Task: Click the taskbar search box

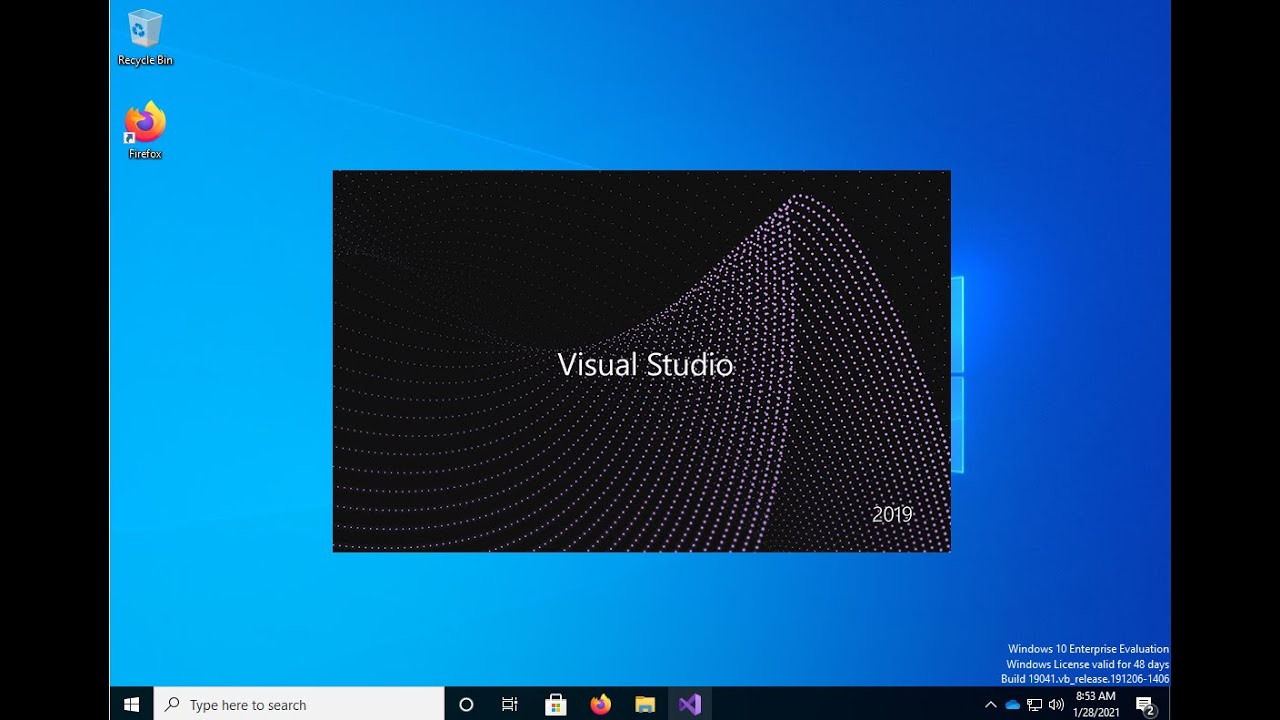Action: point(299,705)
